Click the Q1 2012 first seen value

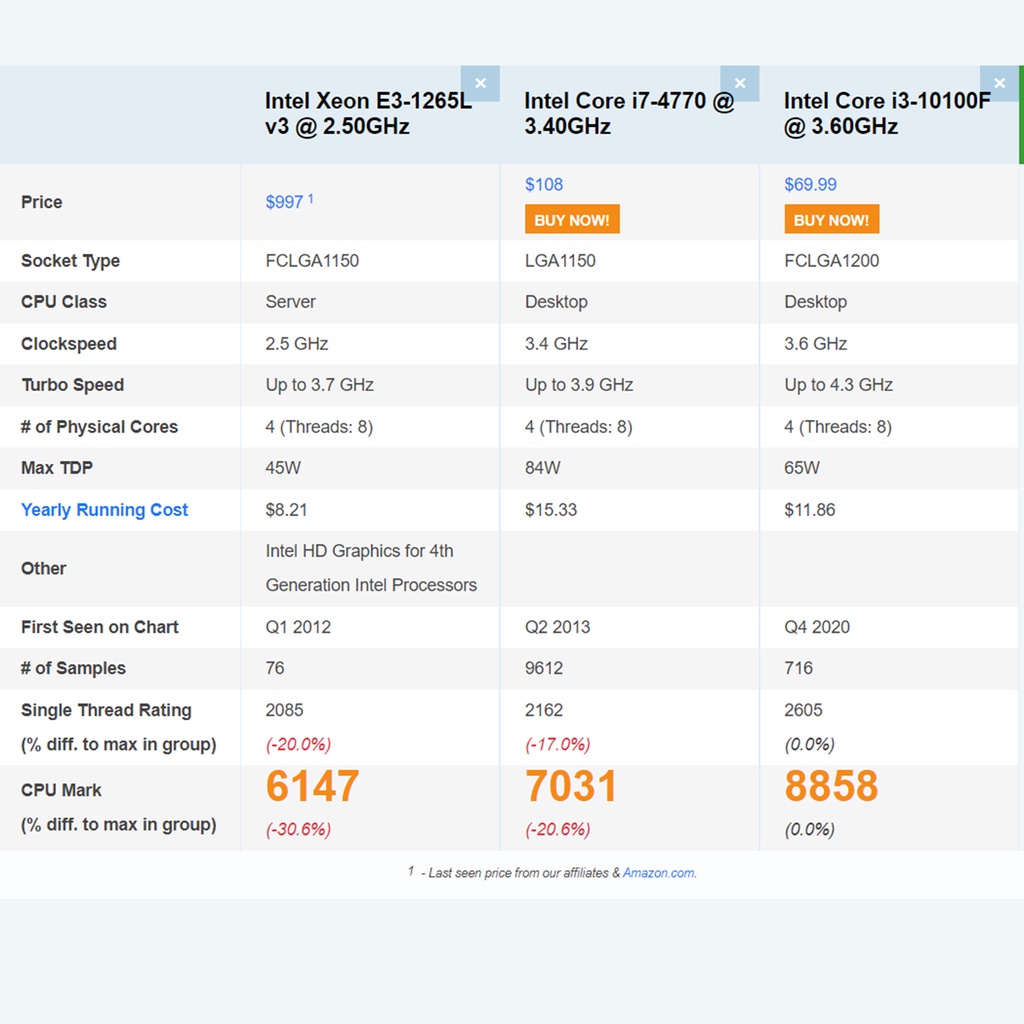point(298,627)
